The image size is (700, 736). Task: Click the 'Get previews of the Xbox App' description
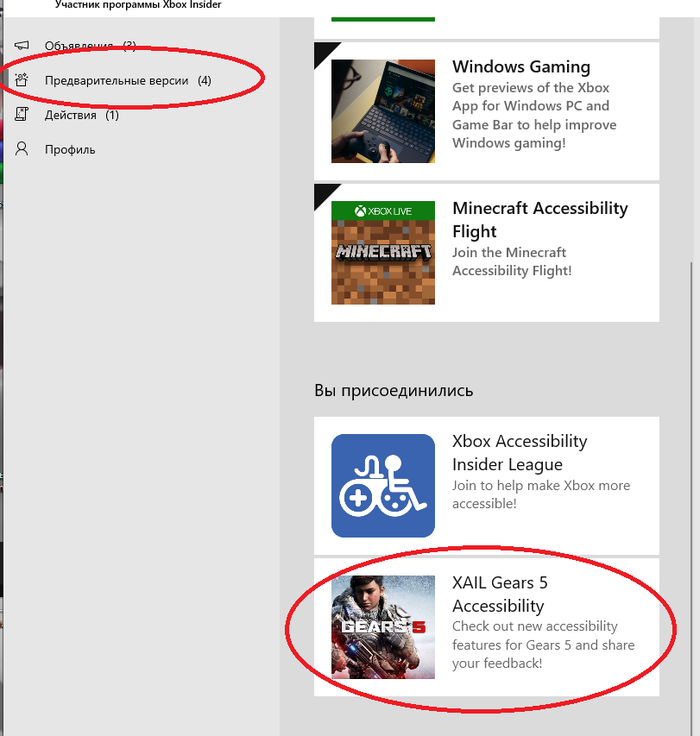[x=534, y=115]
